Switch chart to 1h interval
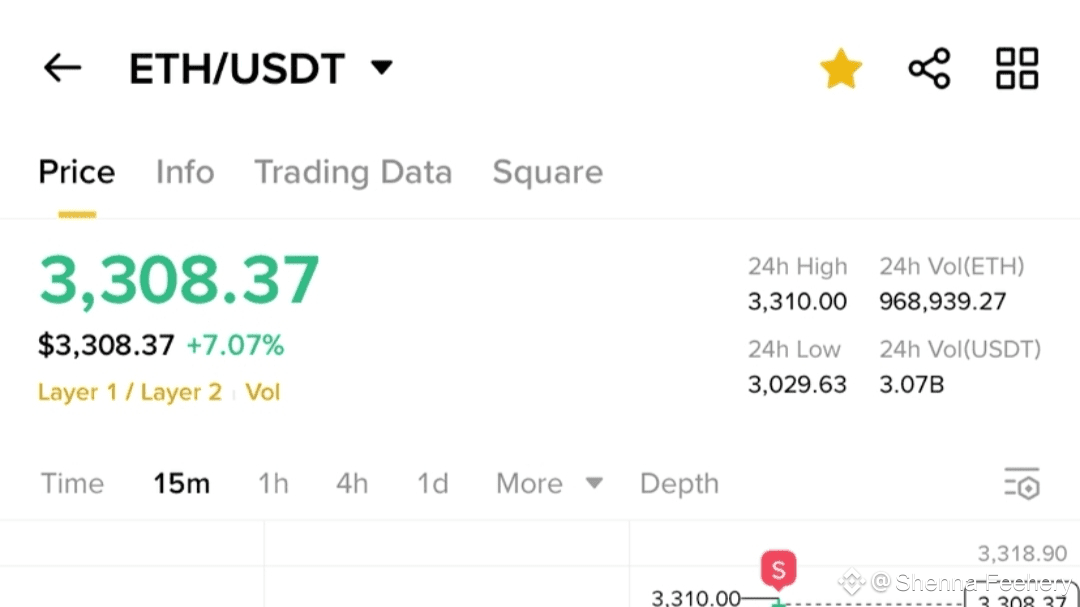This screenshot has width=1080, height=607. tap(273, 484)
